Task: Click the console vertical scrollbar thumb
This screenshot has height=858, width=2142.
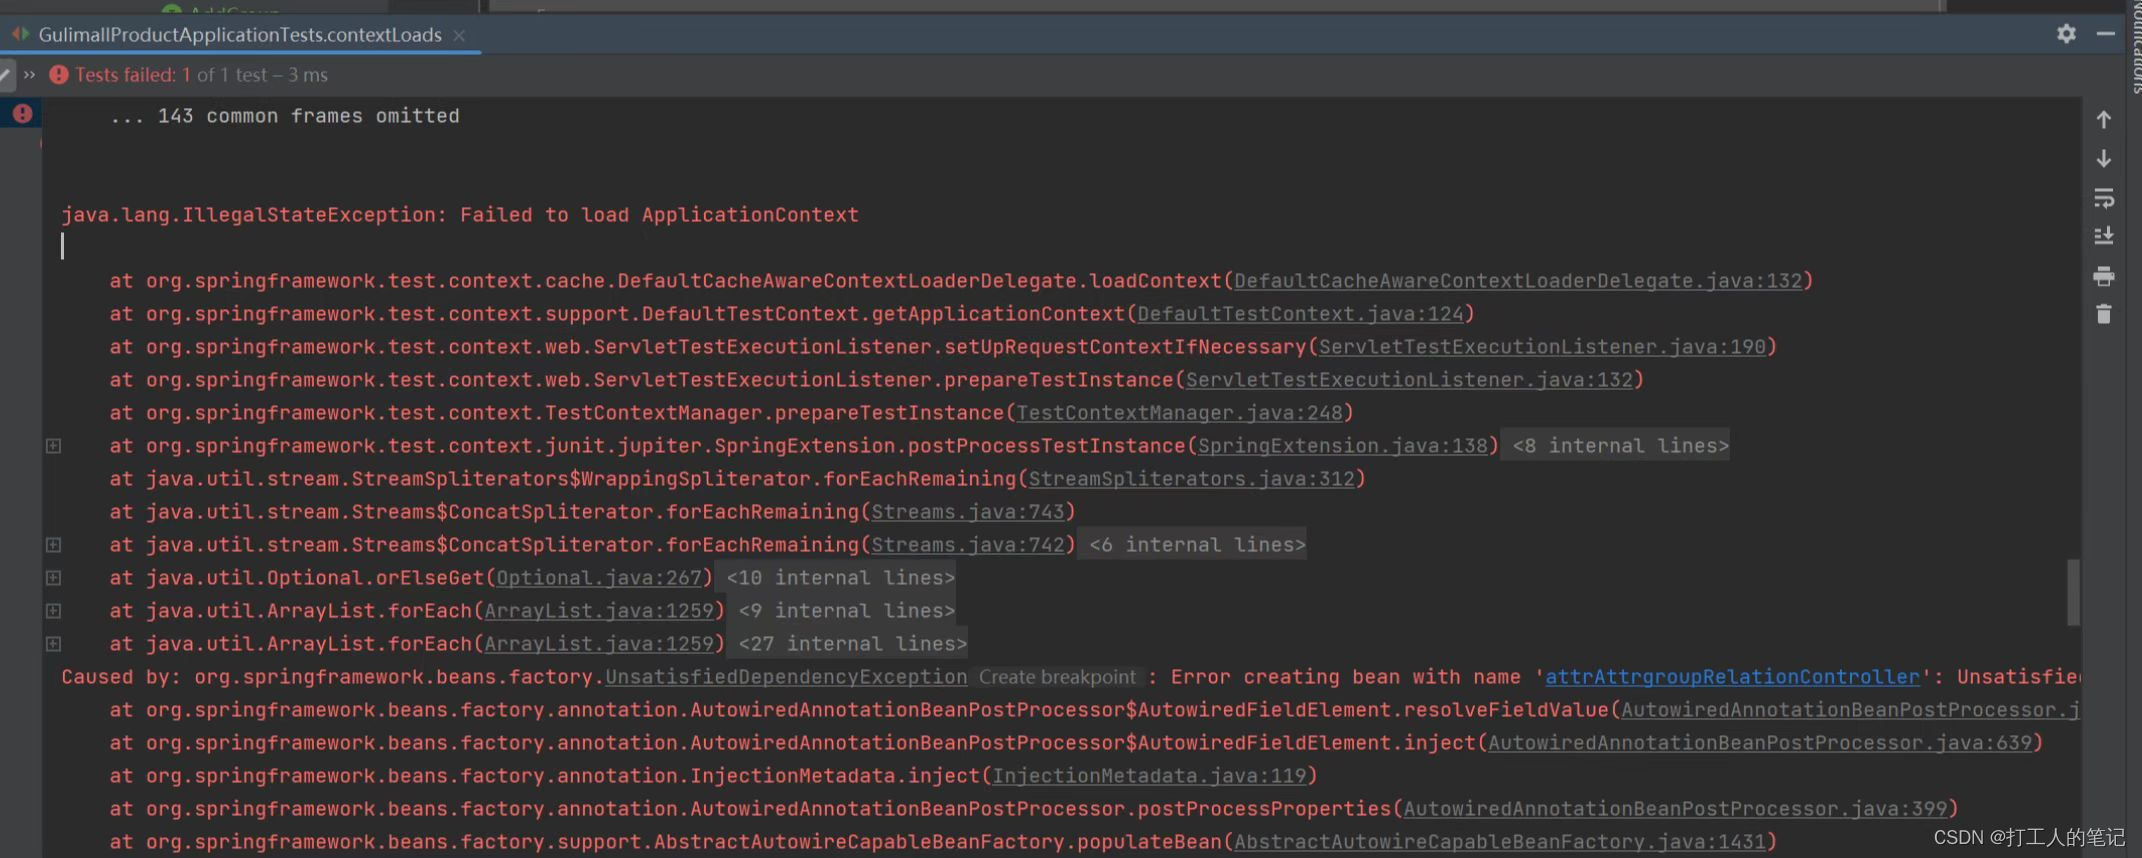Action: click(2073, 592)
